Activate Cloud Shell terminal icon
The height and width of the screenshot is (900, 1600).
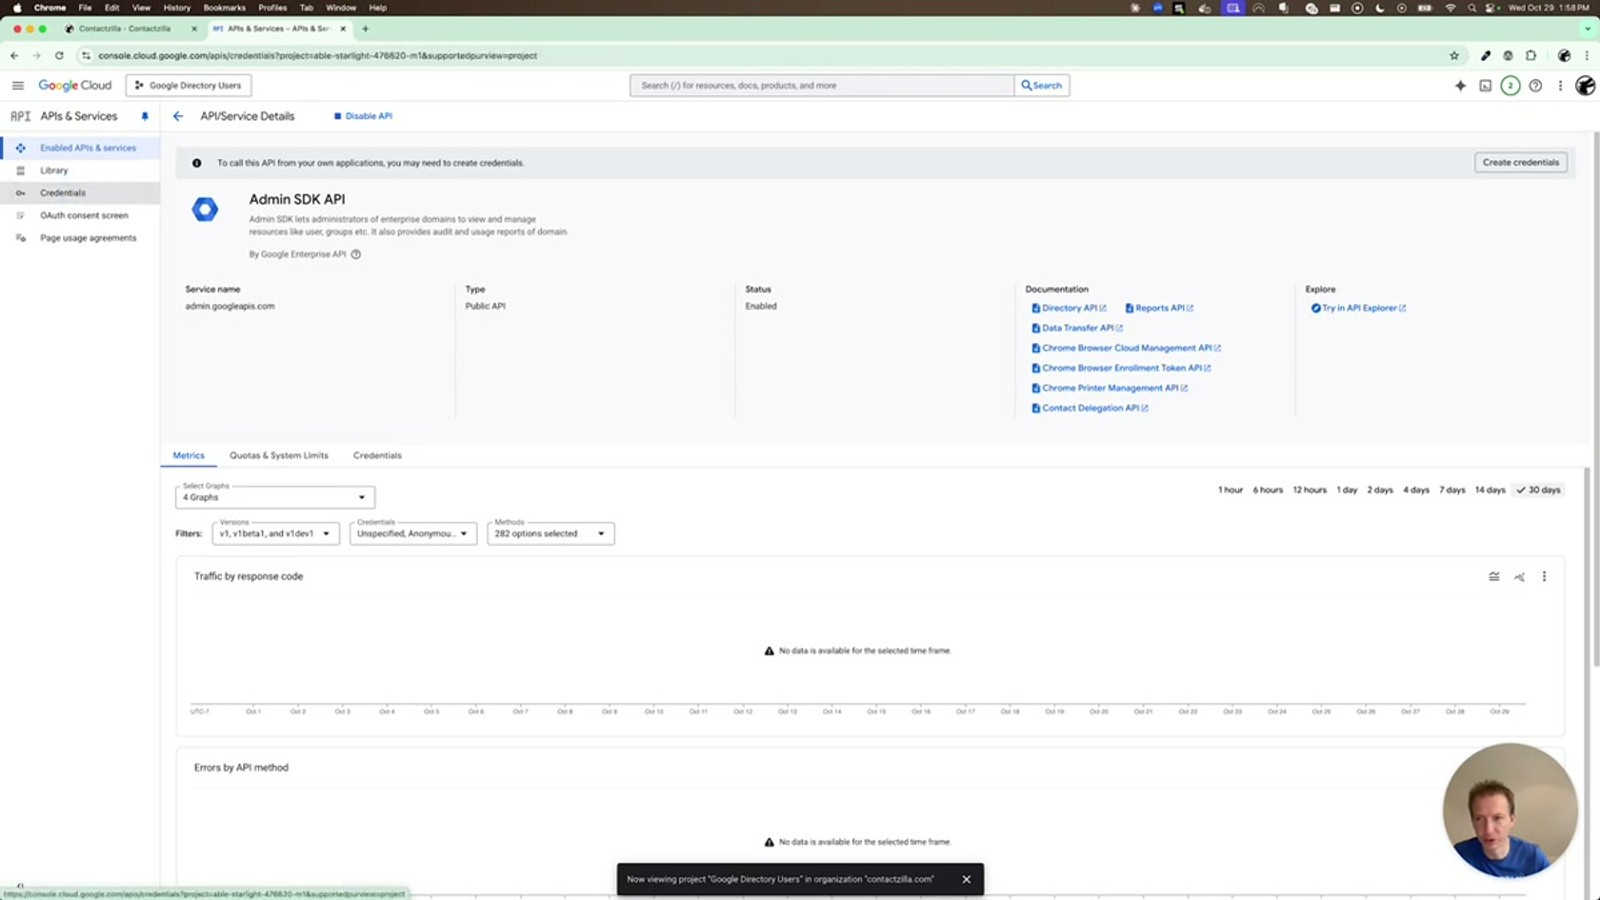point(1485,86)
